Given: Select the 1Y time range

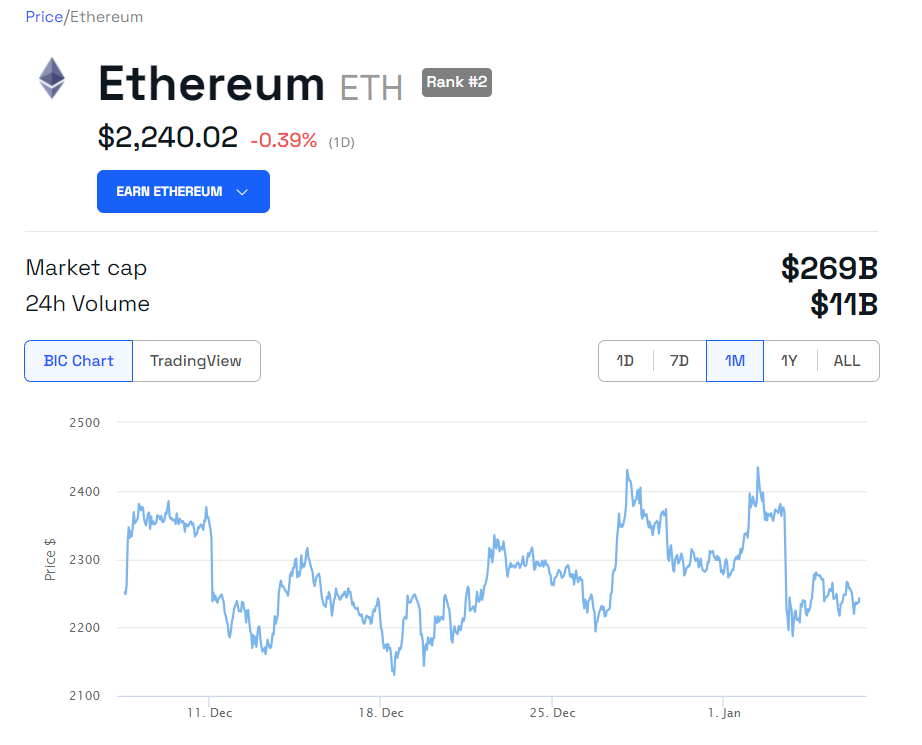Looking at the screenshot, I should [789, 361].
